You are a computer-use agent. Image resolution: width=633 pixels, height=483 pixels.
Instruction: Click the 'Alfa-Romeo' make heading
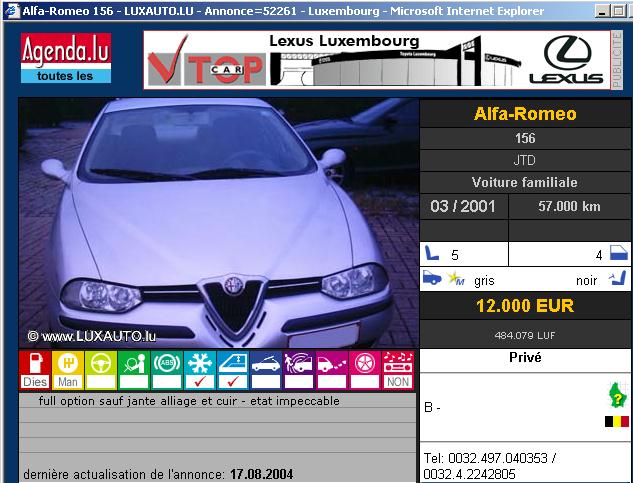point(525,113)
